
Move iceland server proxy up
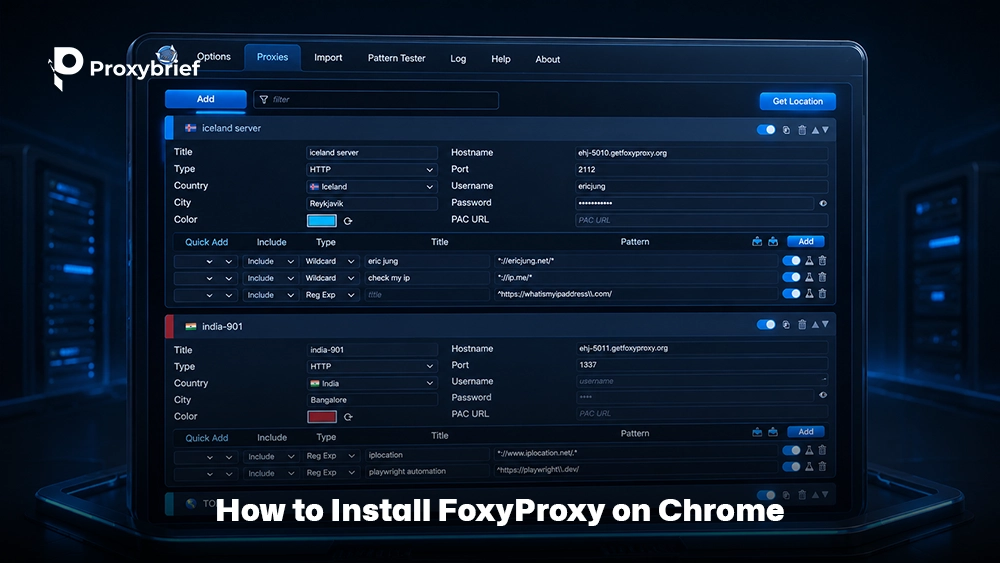(x=815, y=130)
